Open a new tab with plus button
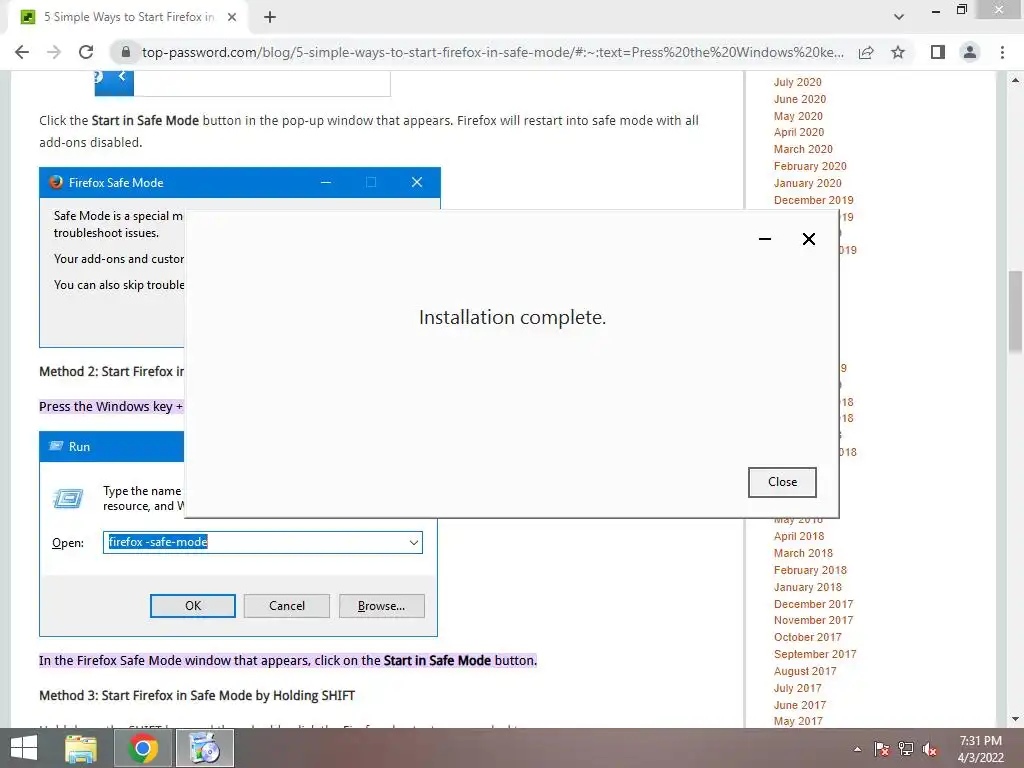The image size is (1024, 768). point(270,17)
